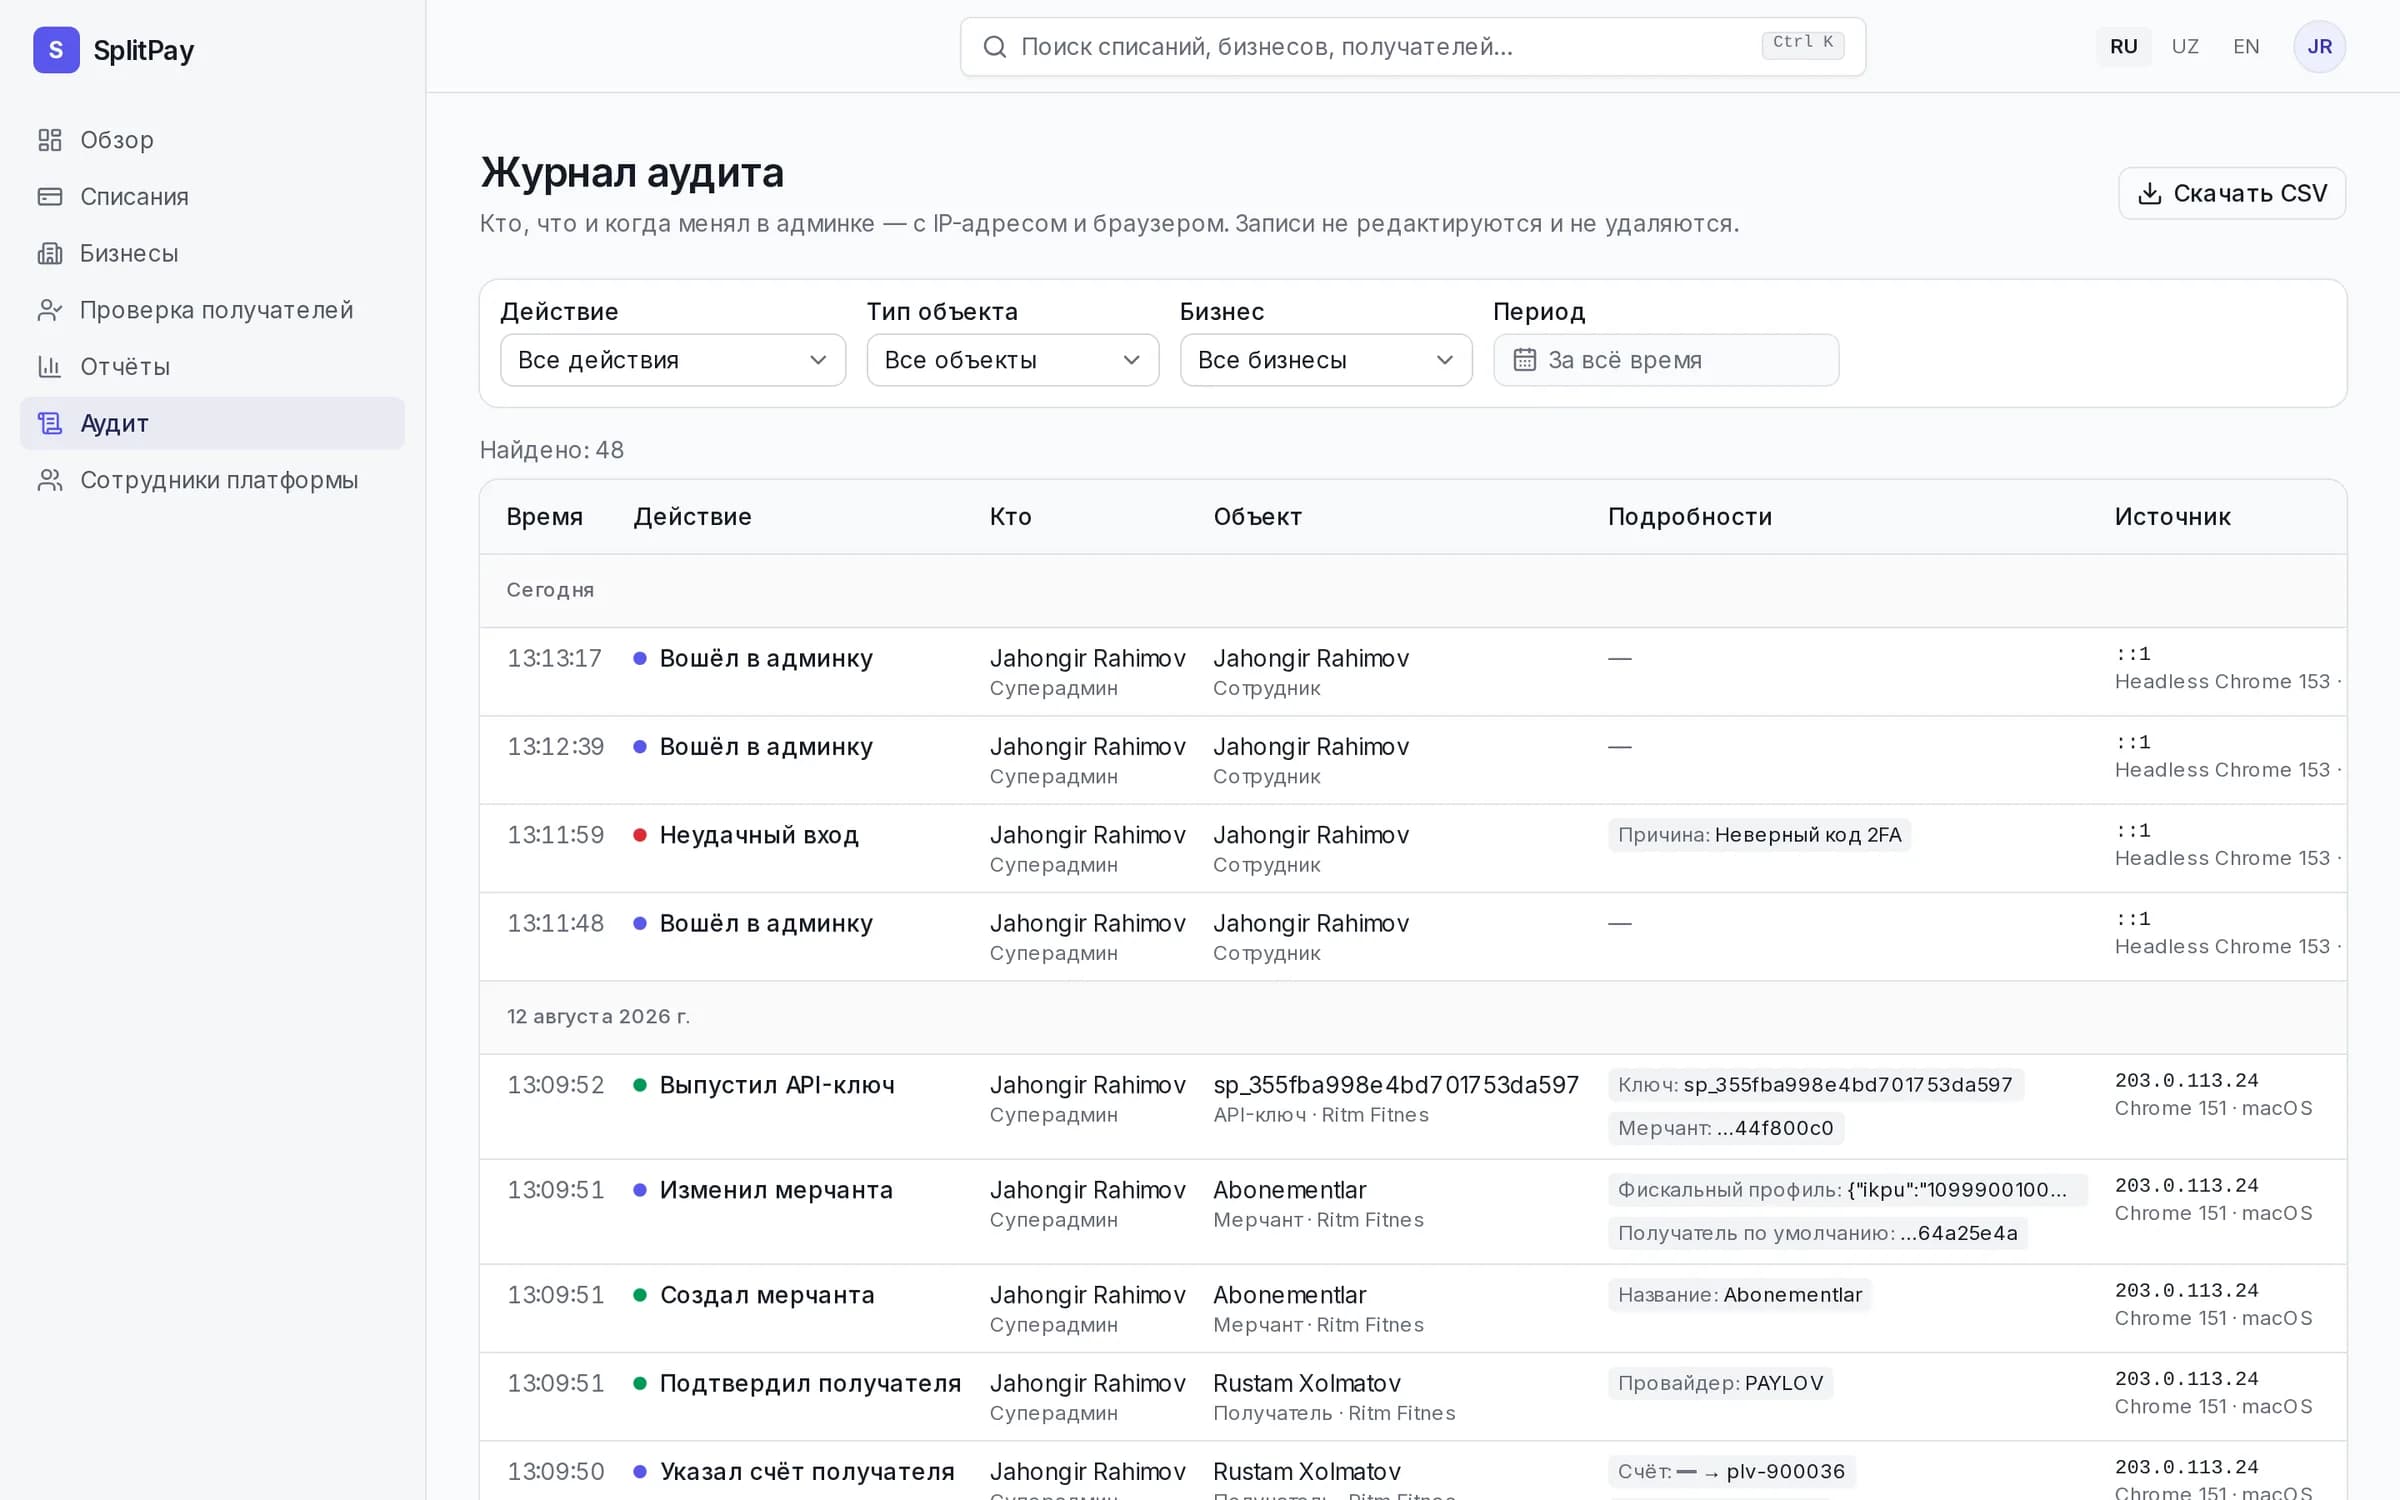Click the SplitPay logo icon
Screen dimensions: 2400x1500
point(56,49)
